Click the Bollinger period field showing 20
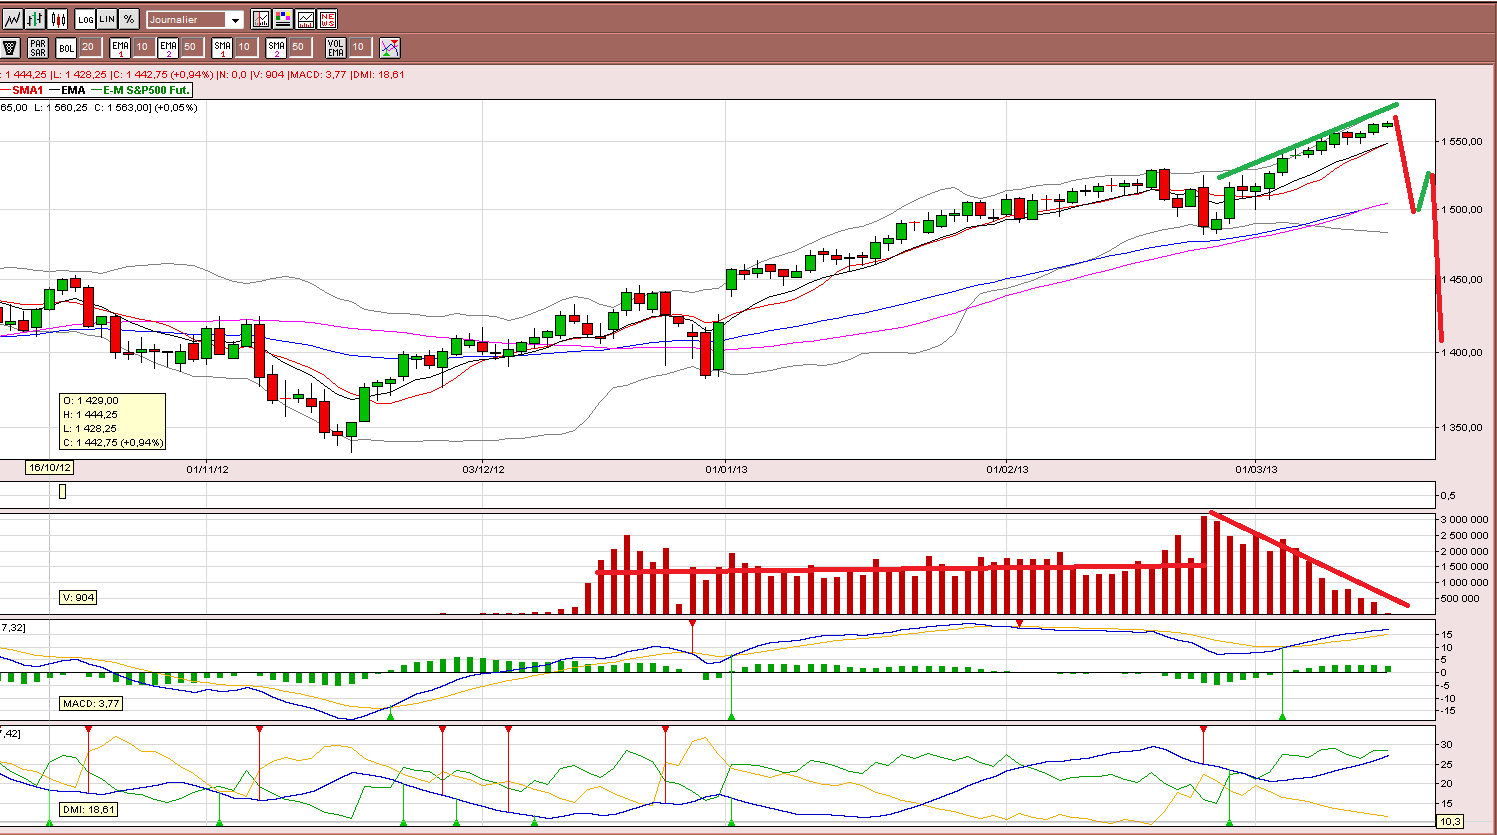1497x835 pixels. 89,47
